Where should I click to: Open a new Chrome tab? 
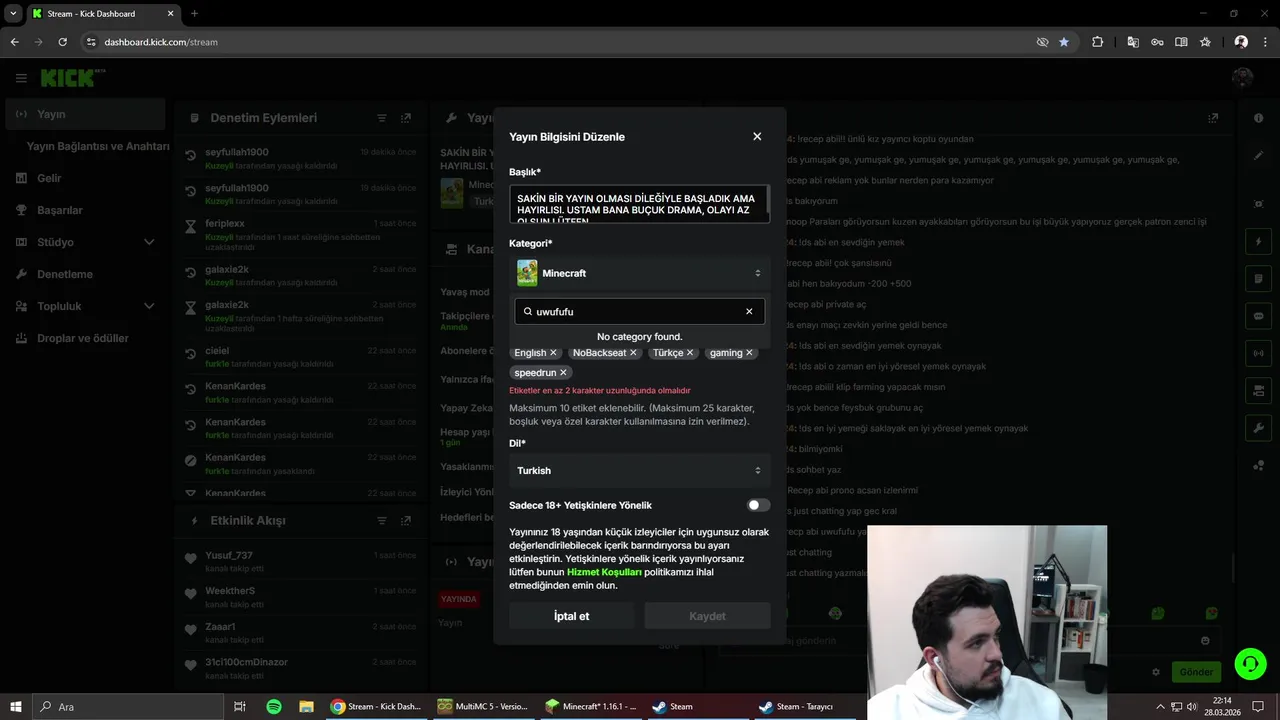pos(194,13)
